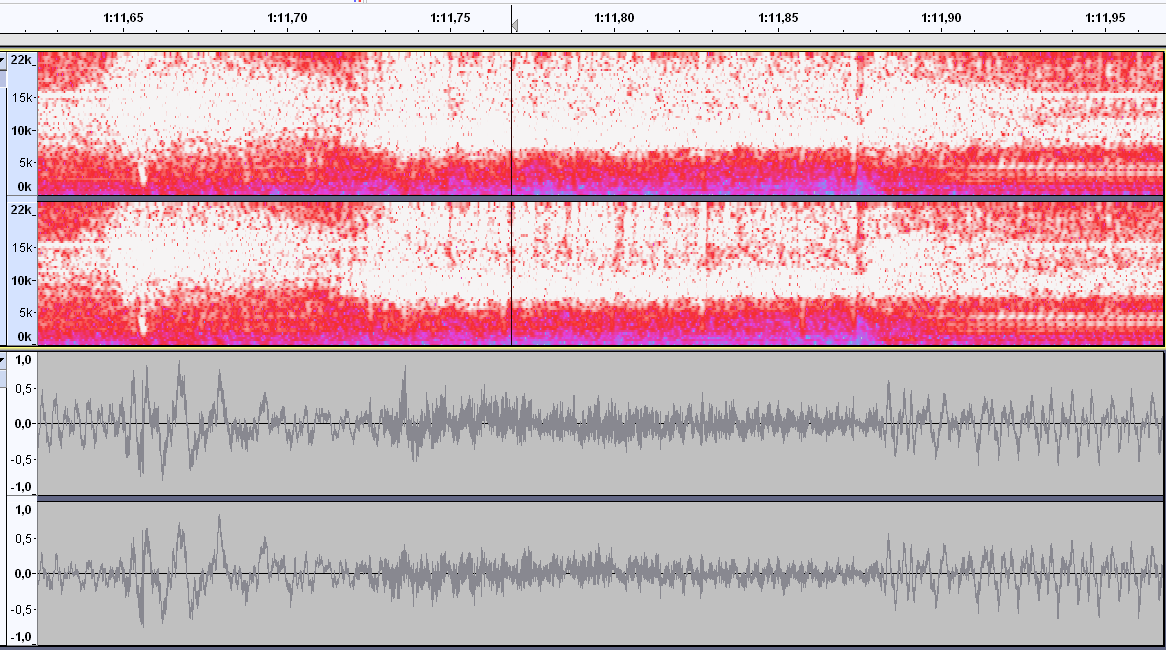Click the divider between the spectrogram channels
1166x650 pixels.
(x=600, y=199)
